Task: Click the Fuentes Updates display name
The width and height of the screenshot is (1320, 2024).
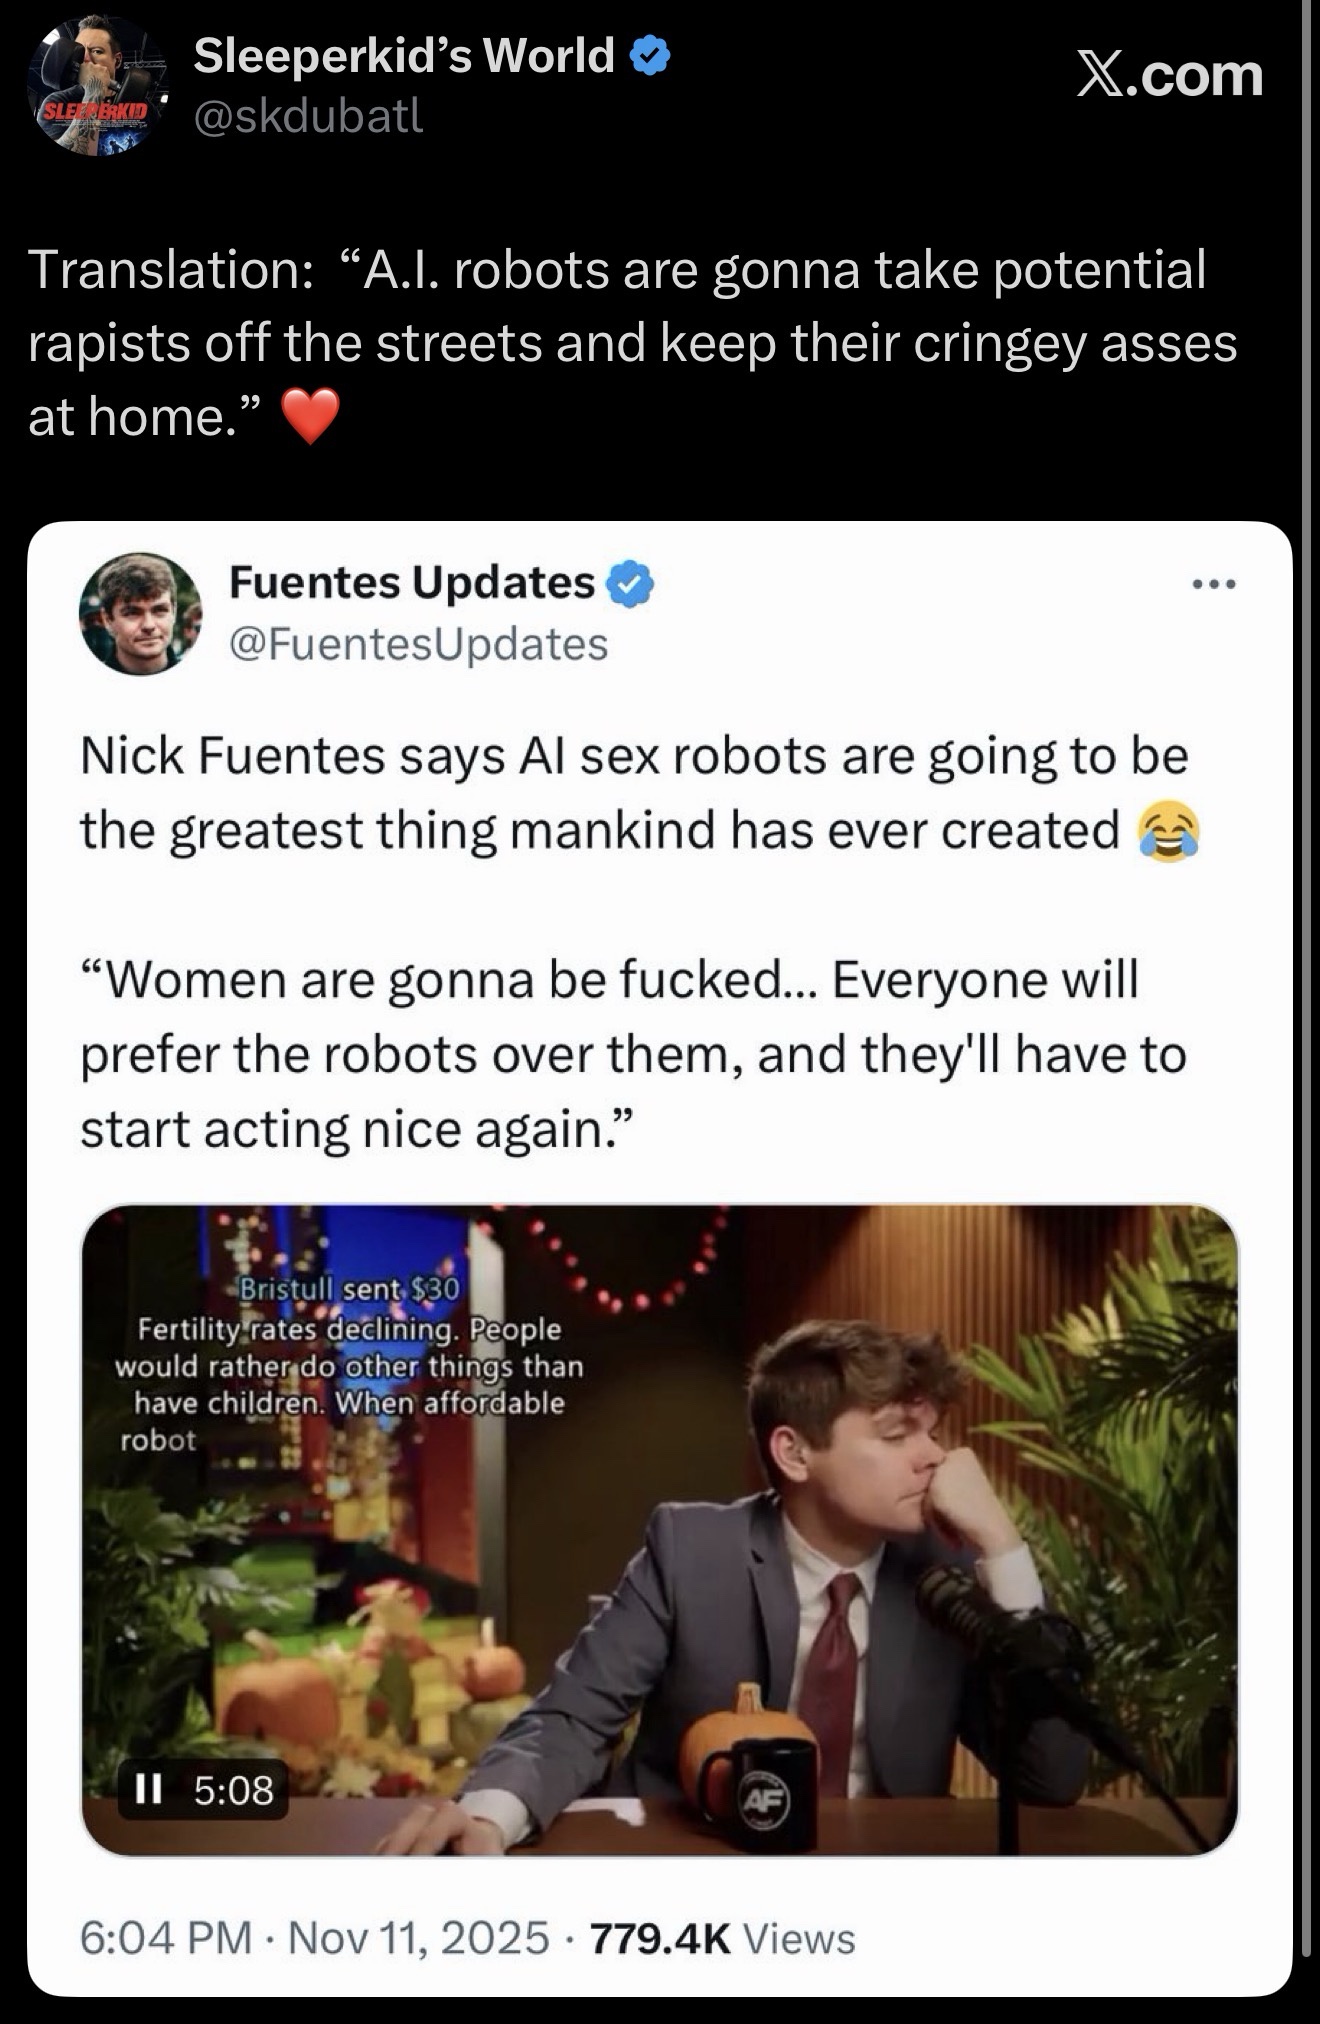Action: tap(412, 583)
